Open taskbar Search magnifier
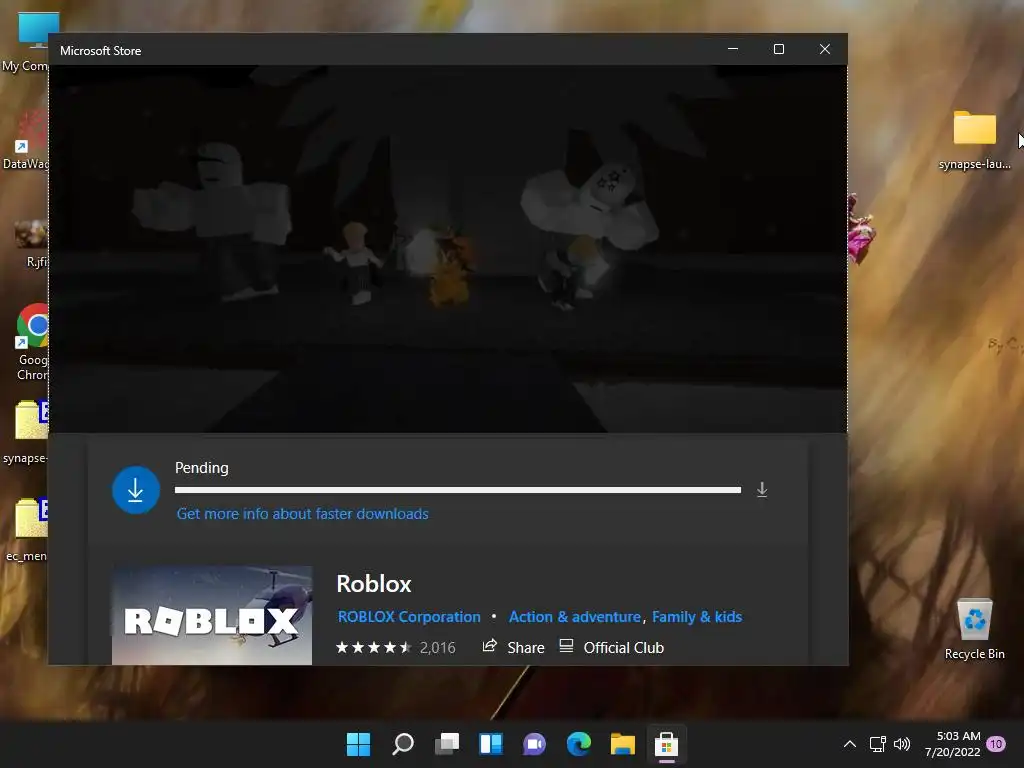The height and width of the screenshot is (768, 1024). click(403, 744)
